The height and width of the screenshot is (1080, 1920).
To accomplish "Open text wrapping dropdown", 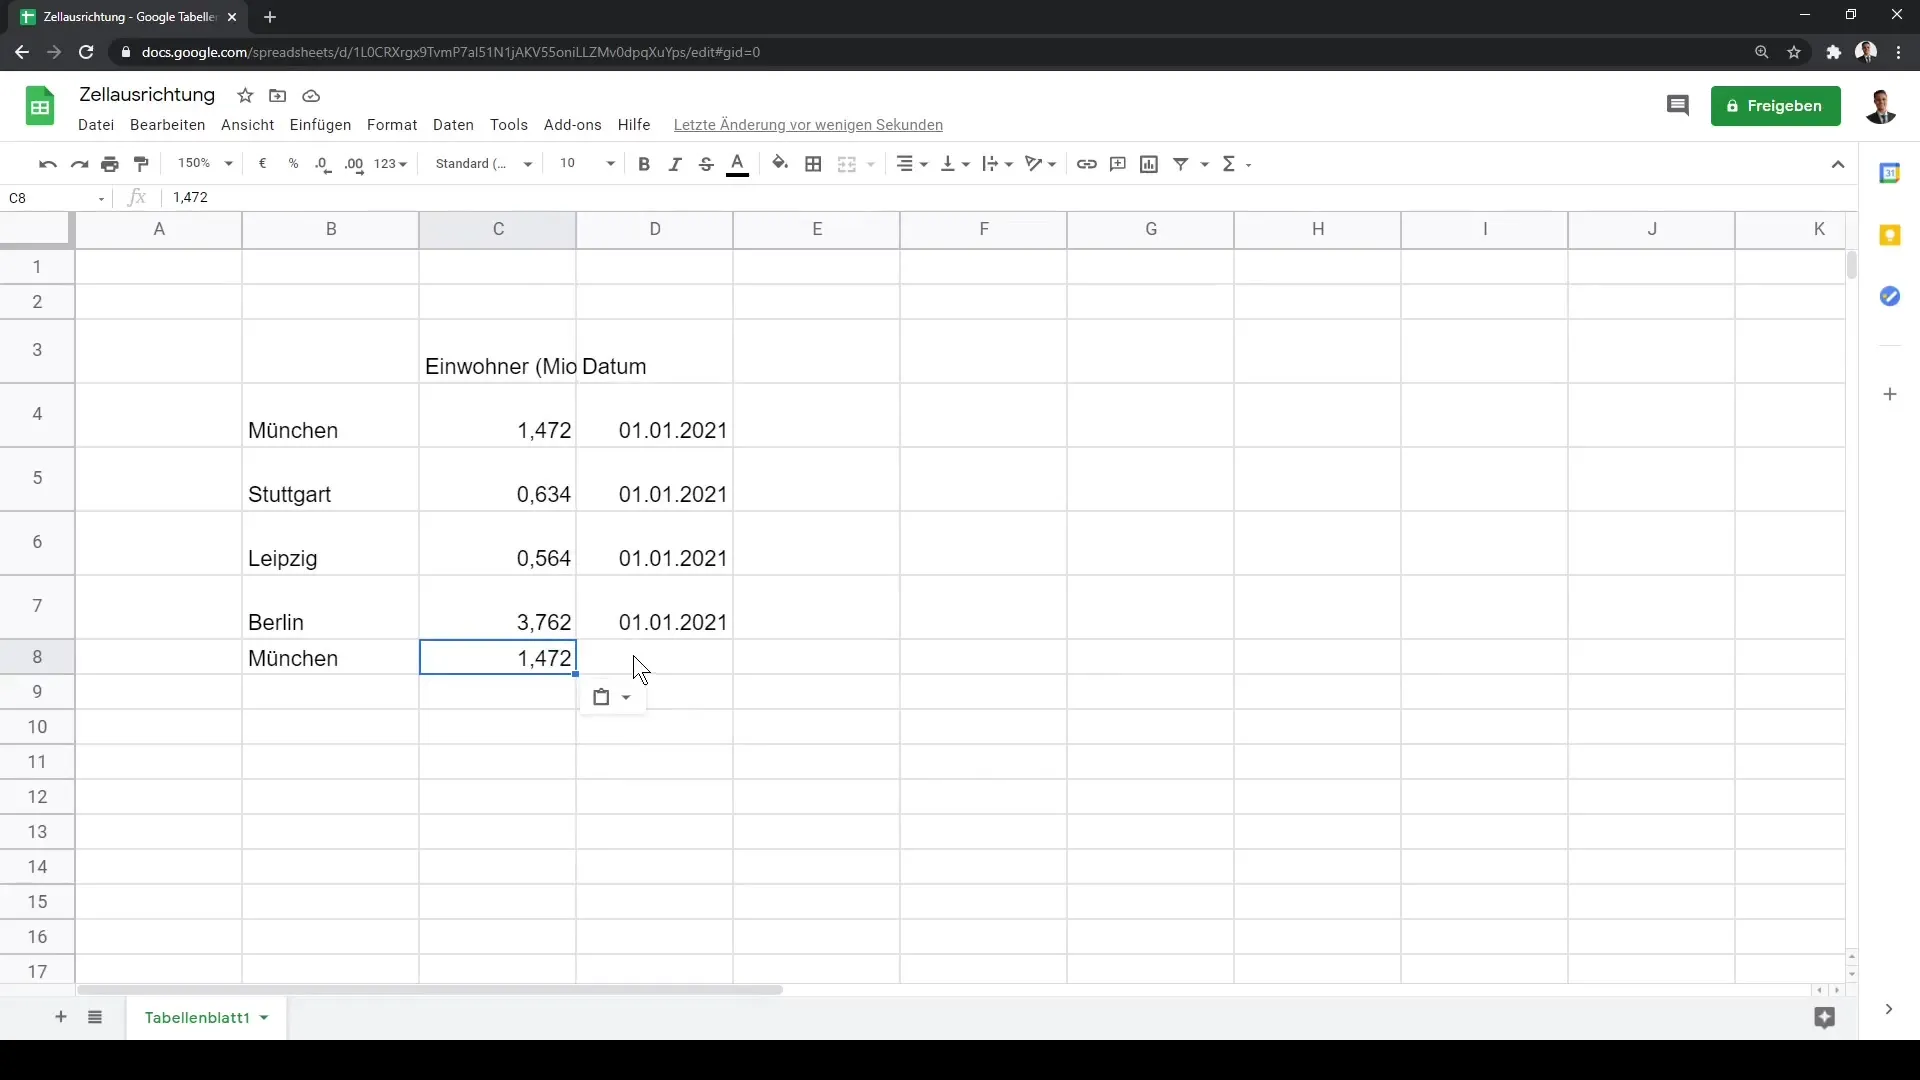I will coord(997,164).
